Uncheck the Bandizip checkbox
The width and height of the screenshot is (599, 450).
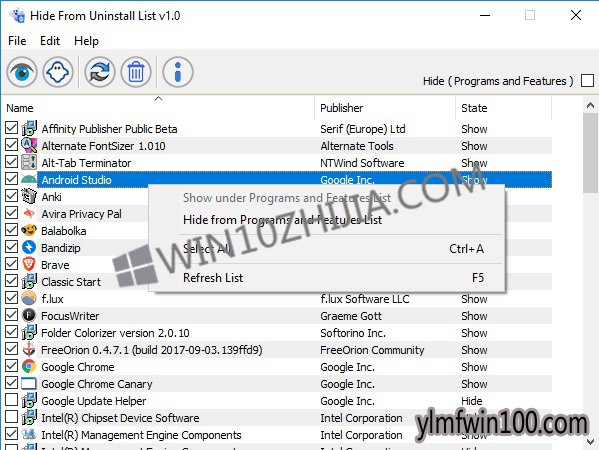[x=11, y=247]
